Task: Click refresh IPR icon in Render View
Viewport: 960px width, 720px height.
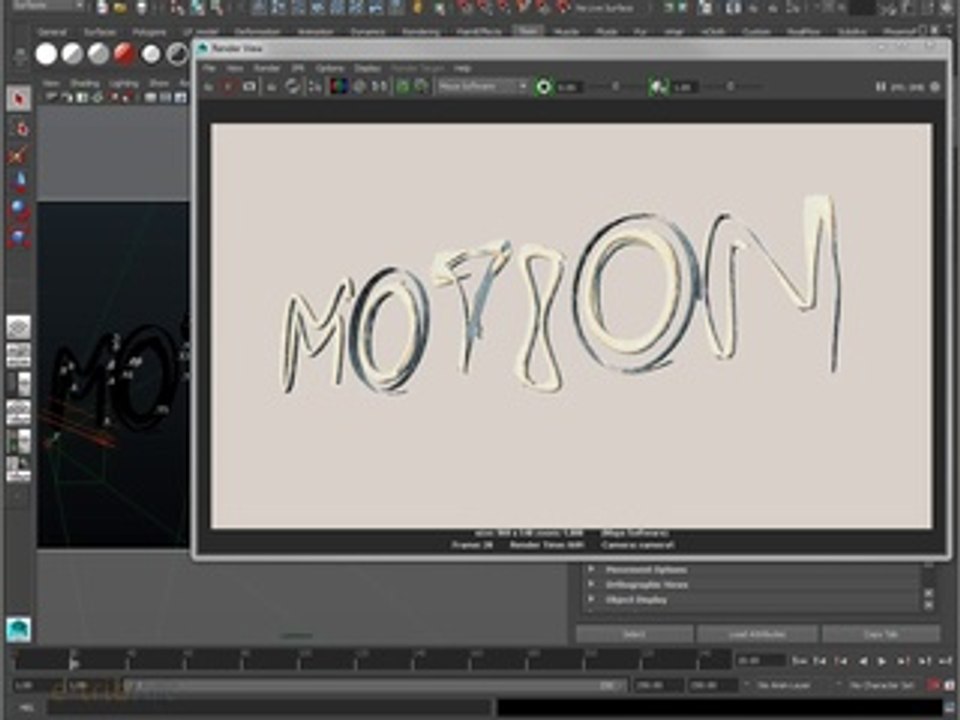Action: 293,87
